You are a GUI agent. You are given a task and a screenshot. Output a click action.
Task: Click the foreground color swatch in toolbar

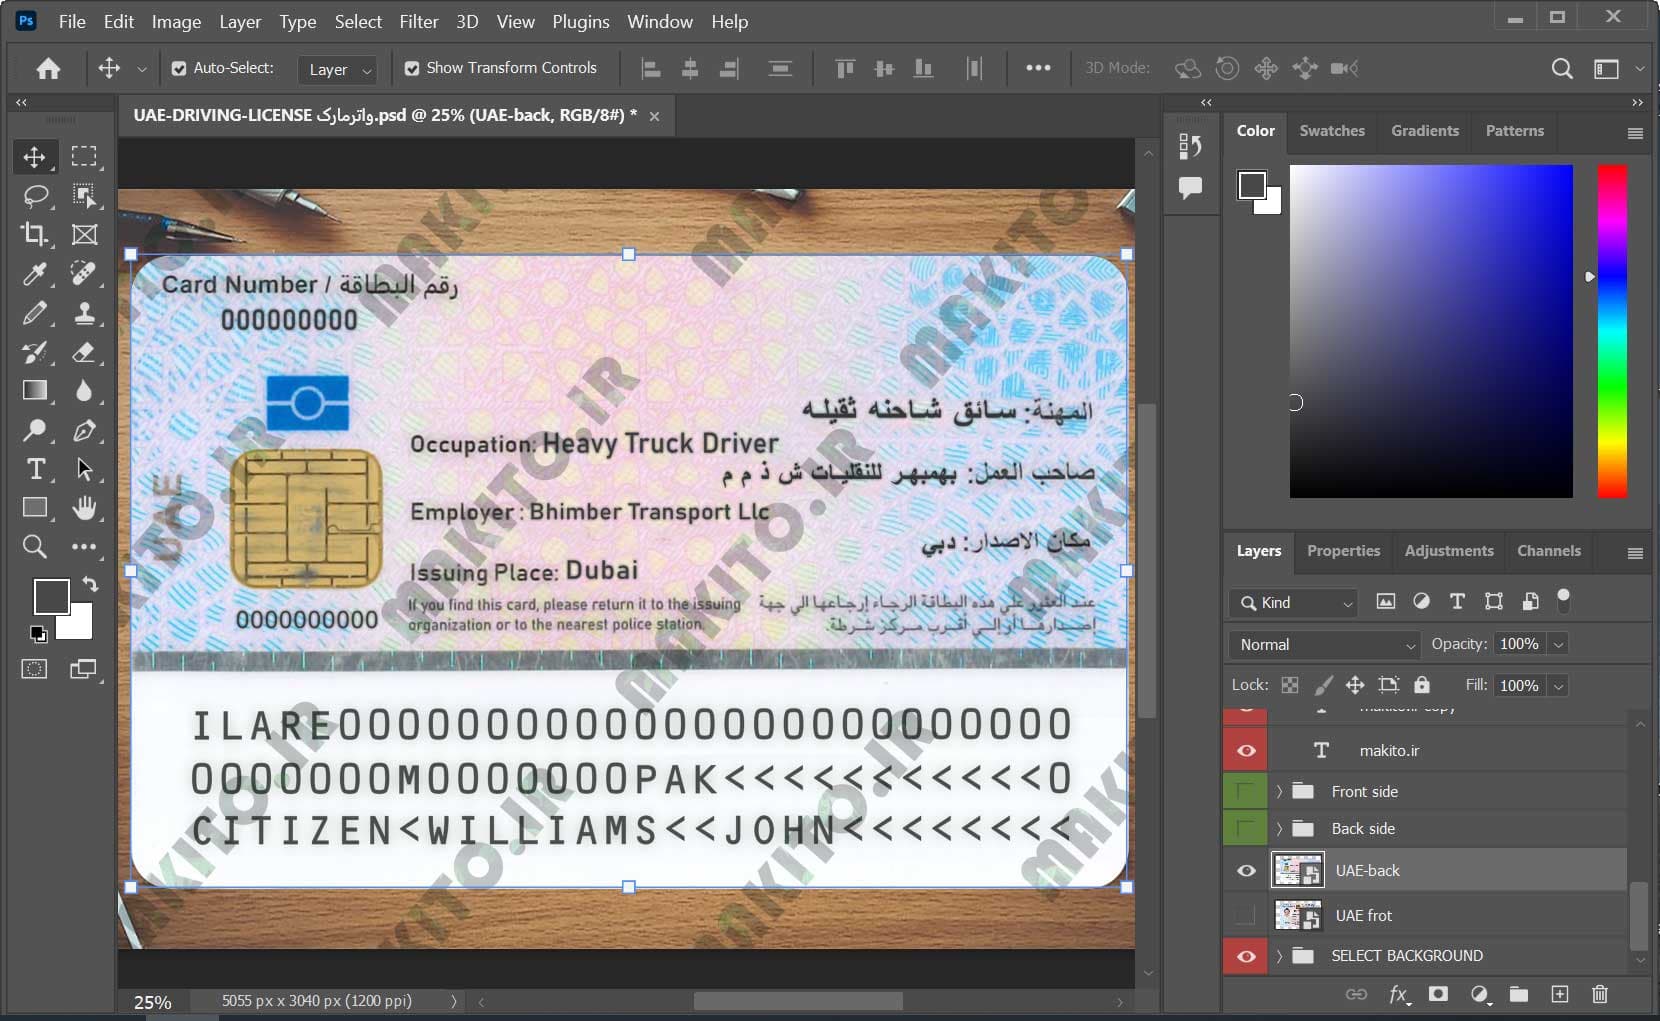click(51, 597)
